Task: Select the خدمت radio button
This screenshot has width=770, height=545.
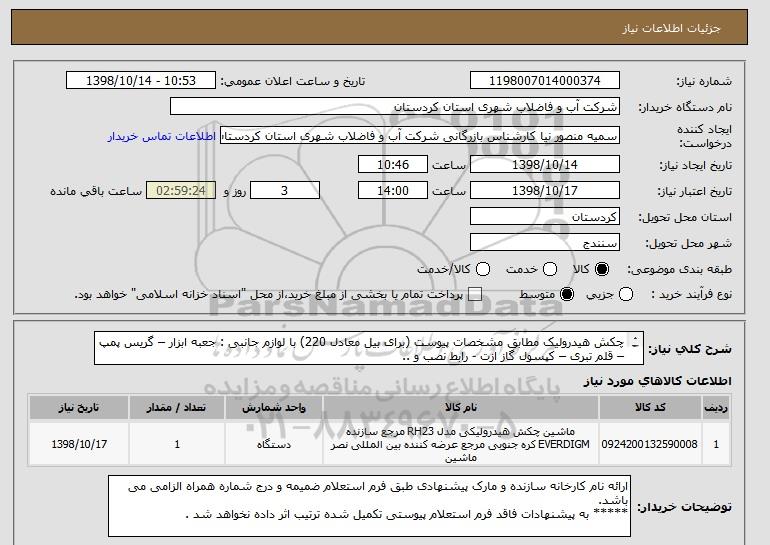Action: click(x=550, y=269)
